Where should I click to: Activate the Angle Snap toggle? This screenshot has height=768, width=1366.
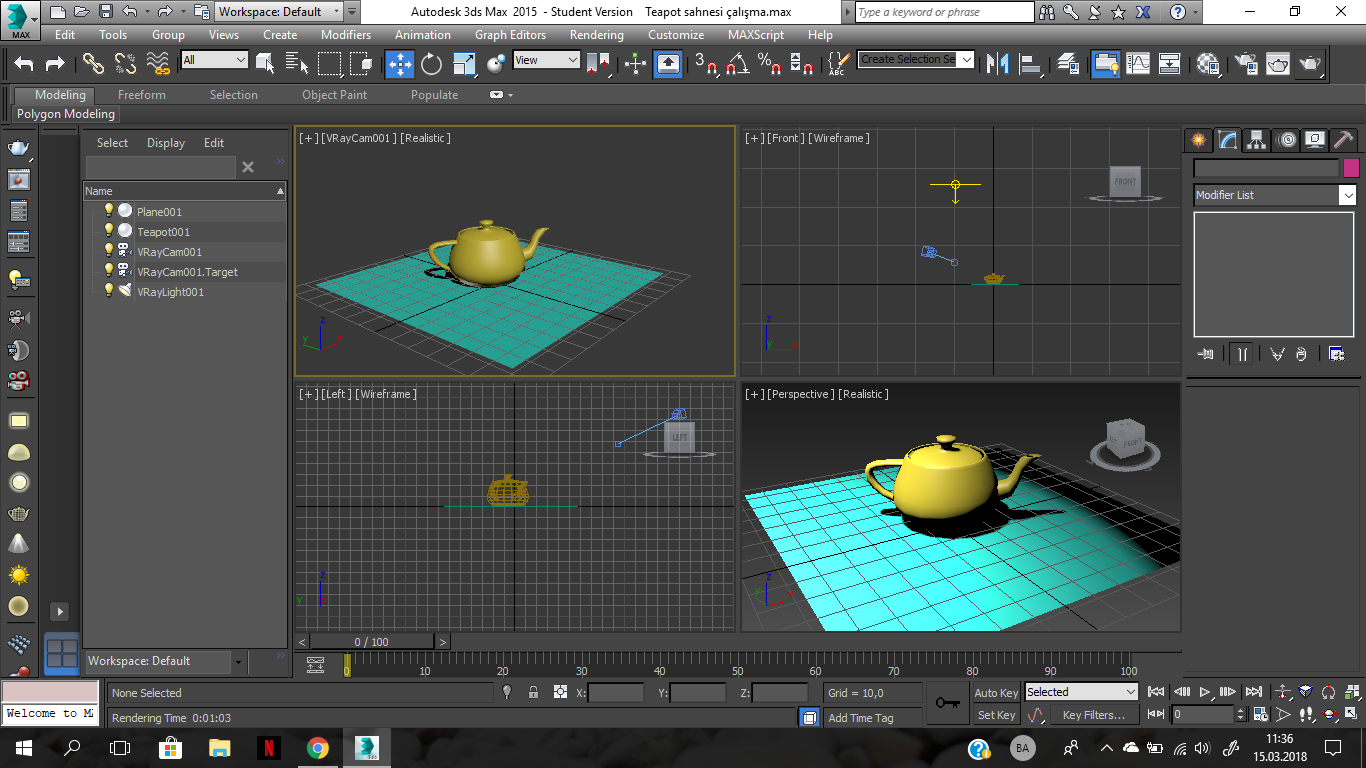738,64
